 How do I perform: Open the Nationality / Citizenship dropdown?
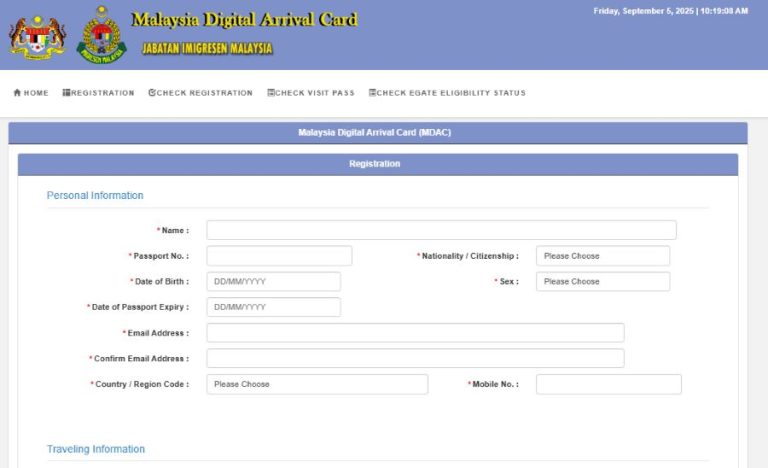pos(603,256)
